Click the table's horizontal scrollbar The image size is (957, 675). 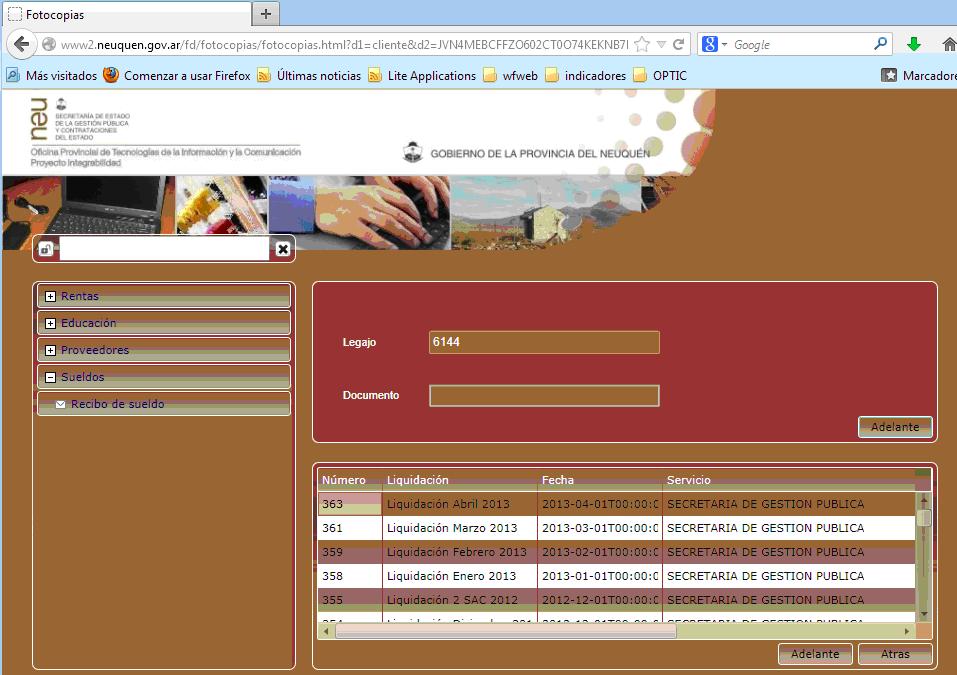[505, 631]
